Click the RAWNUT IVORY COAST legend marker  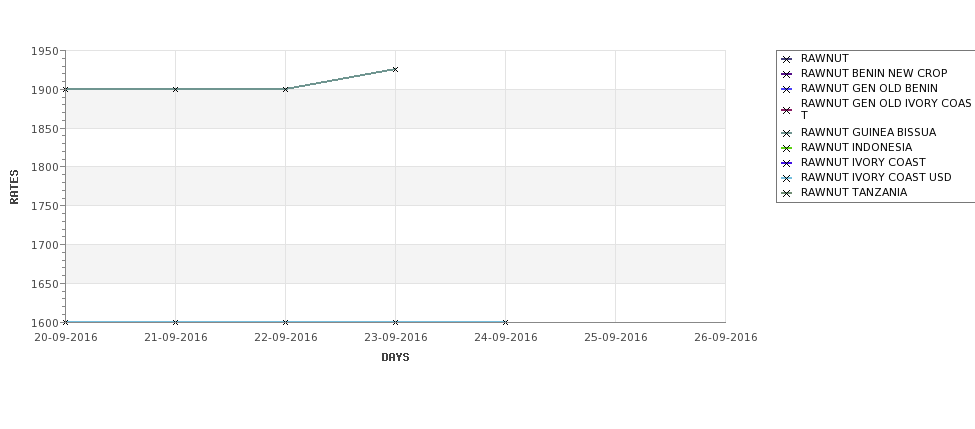pos(787,163)
